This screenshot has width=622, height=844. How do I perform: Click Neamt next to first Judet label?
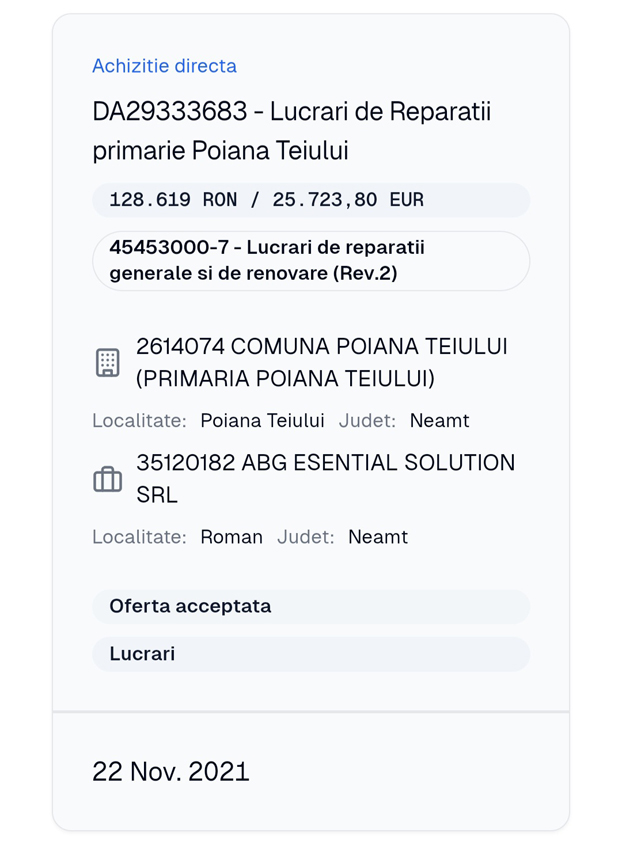tap(440, 421)
